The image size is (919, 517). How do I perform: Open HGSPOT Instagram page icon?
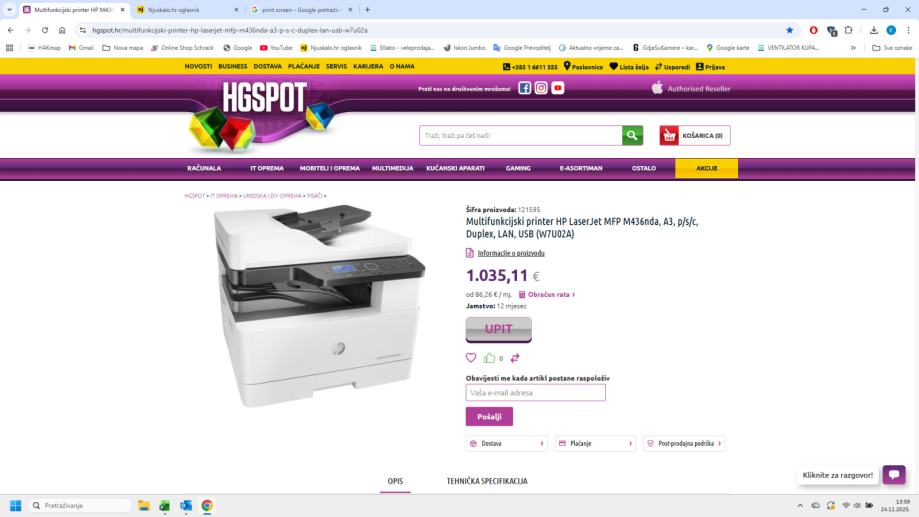pyautogui.click(x=541, y=88)
